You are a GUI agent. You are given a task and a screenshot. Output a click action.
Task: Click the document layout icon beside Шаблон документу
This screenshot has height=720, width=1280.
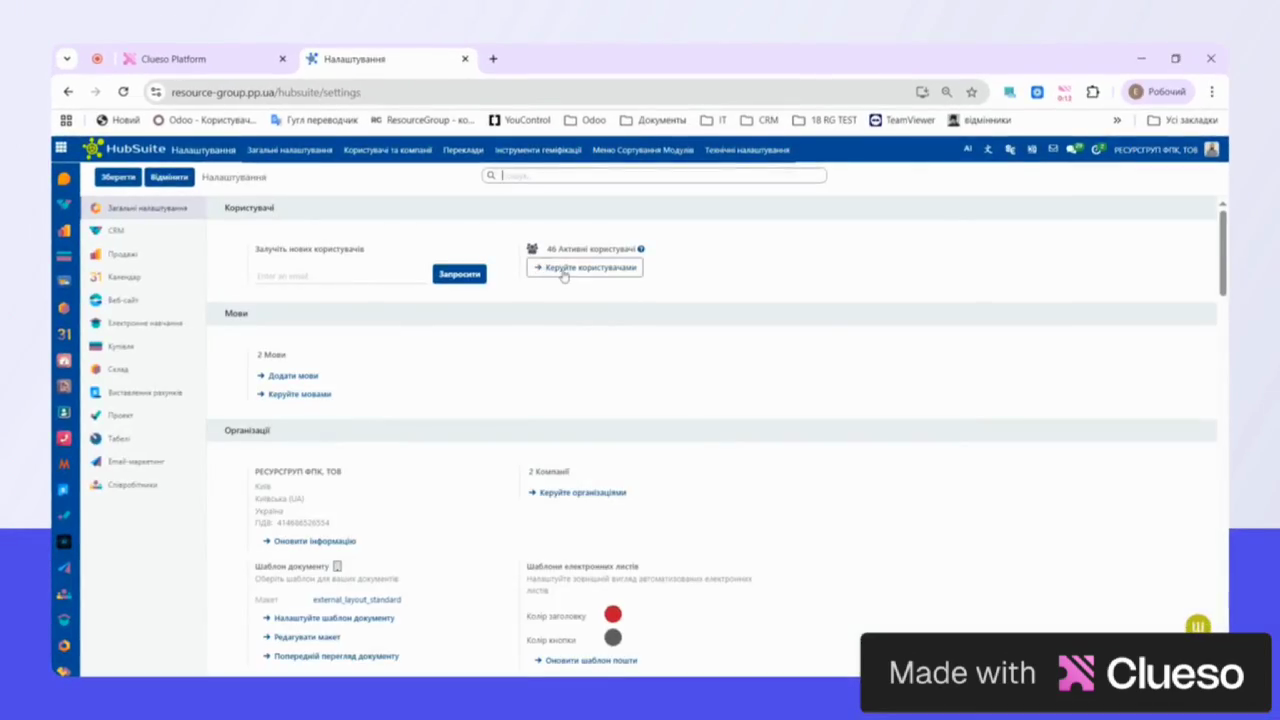point(337,566)
